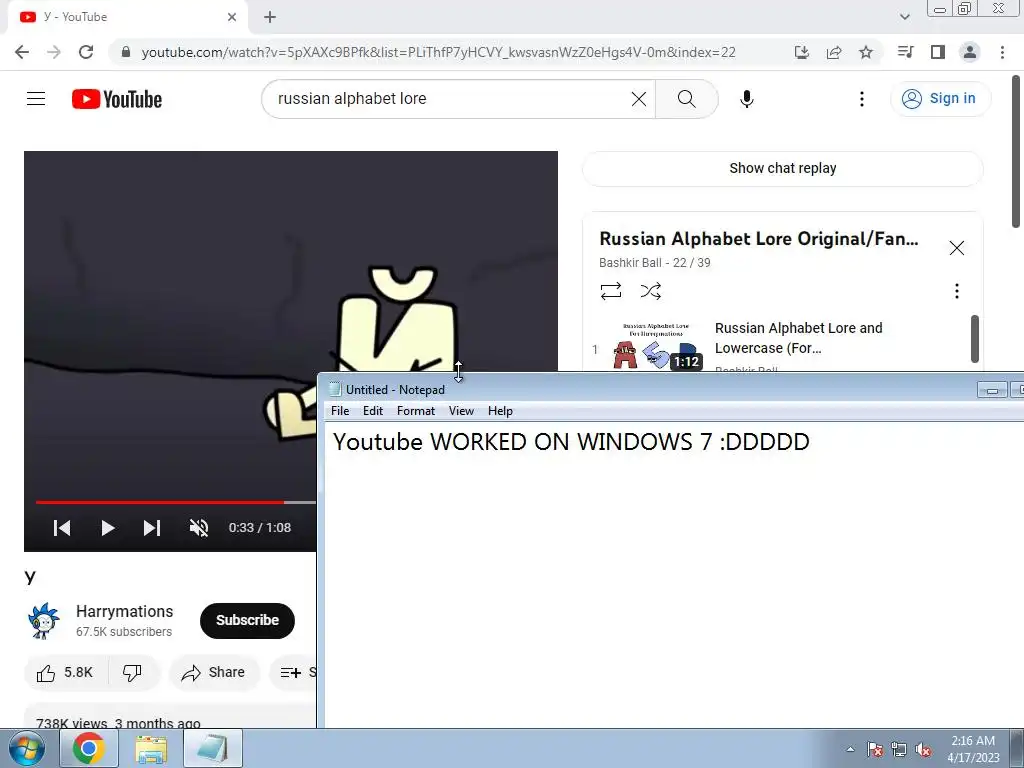Open the playlist three-dot options menu
The height and width of the screenshot is (768, 1024).
[957, 291]
